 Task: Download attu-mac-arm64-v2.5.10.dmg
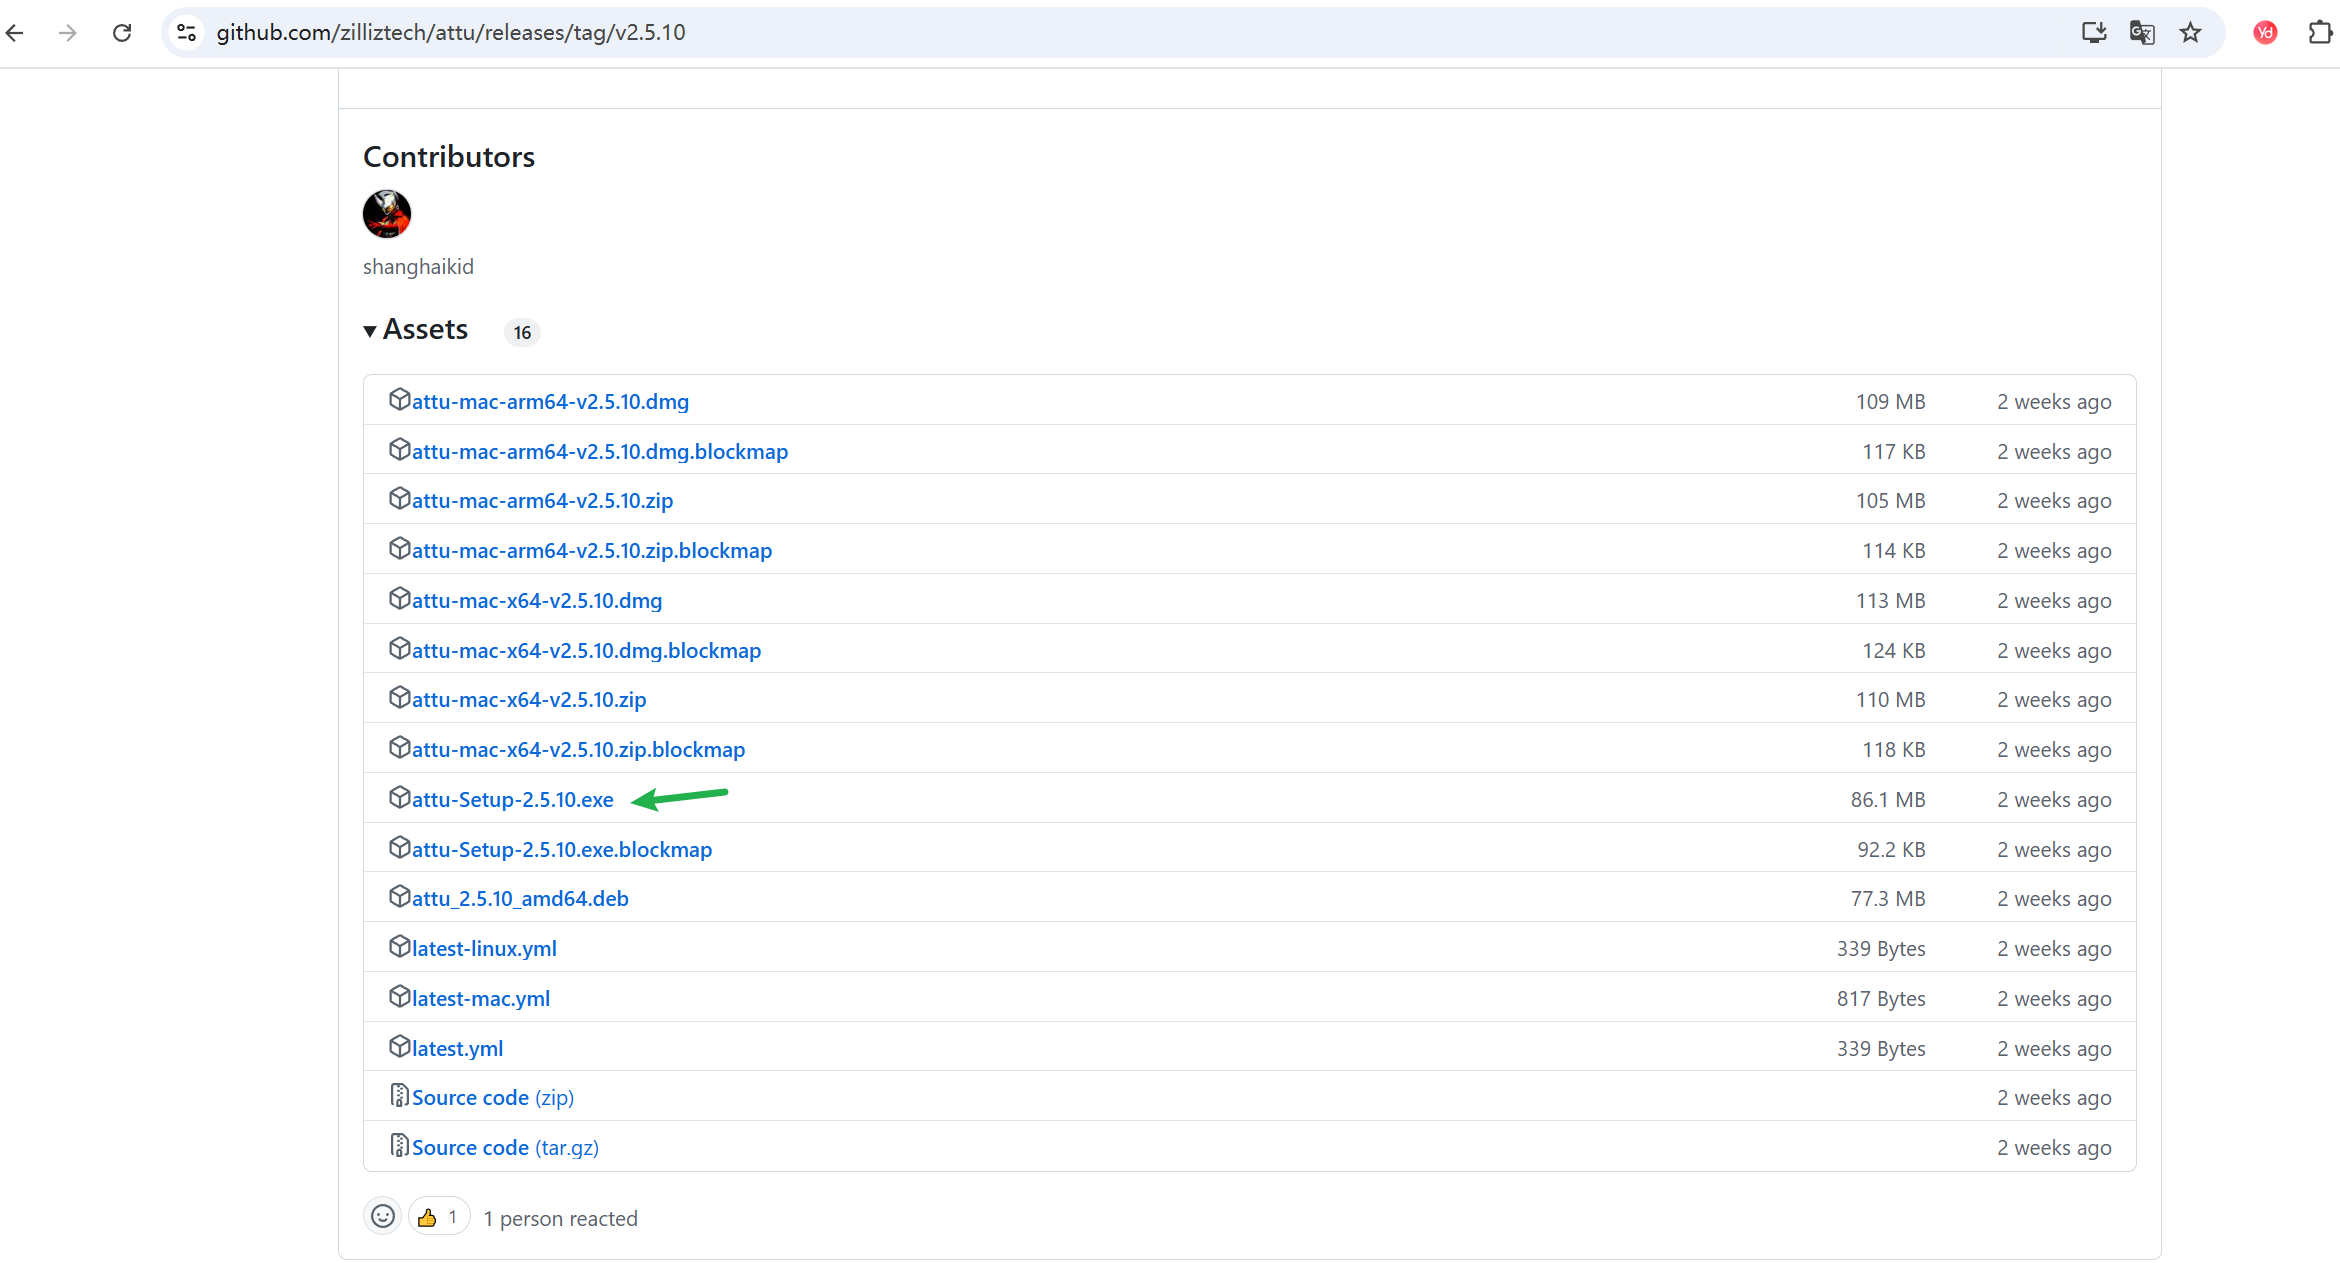tap(550, 402)
